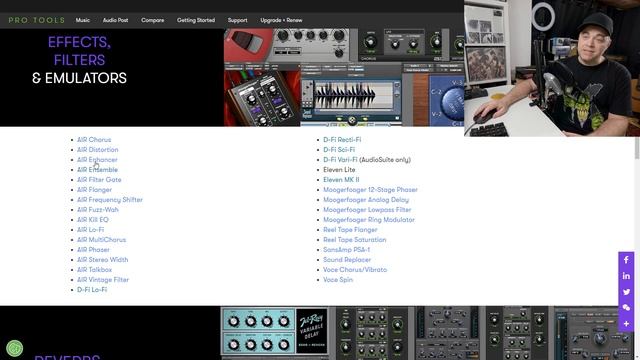The width and height of the screenshot is (640, 360).
Task: Open the Audio Post menu item
Action: 116,20
